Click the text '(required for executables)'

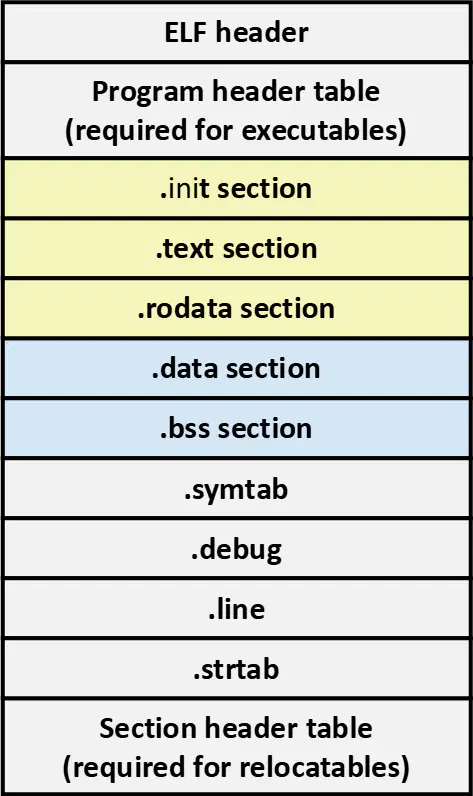(x=236, y=130)
